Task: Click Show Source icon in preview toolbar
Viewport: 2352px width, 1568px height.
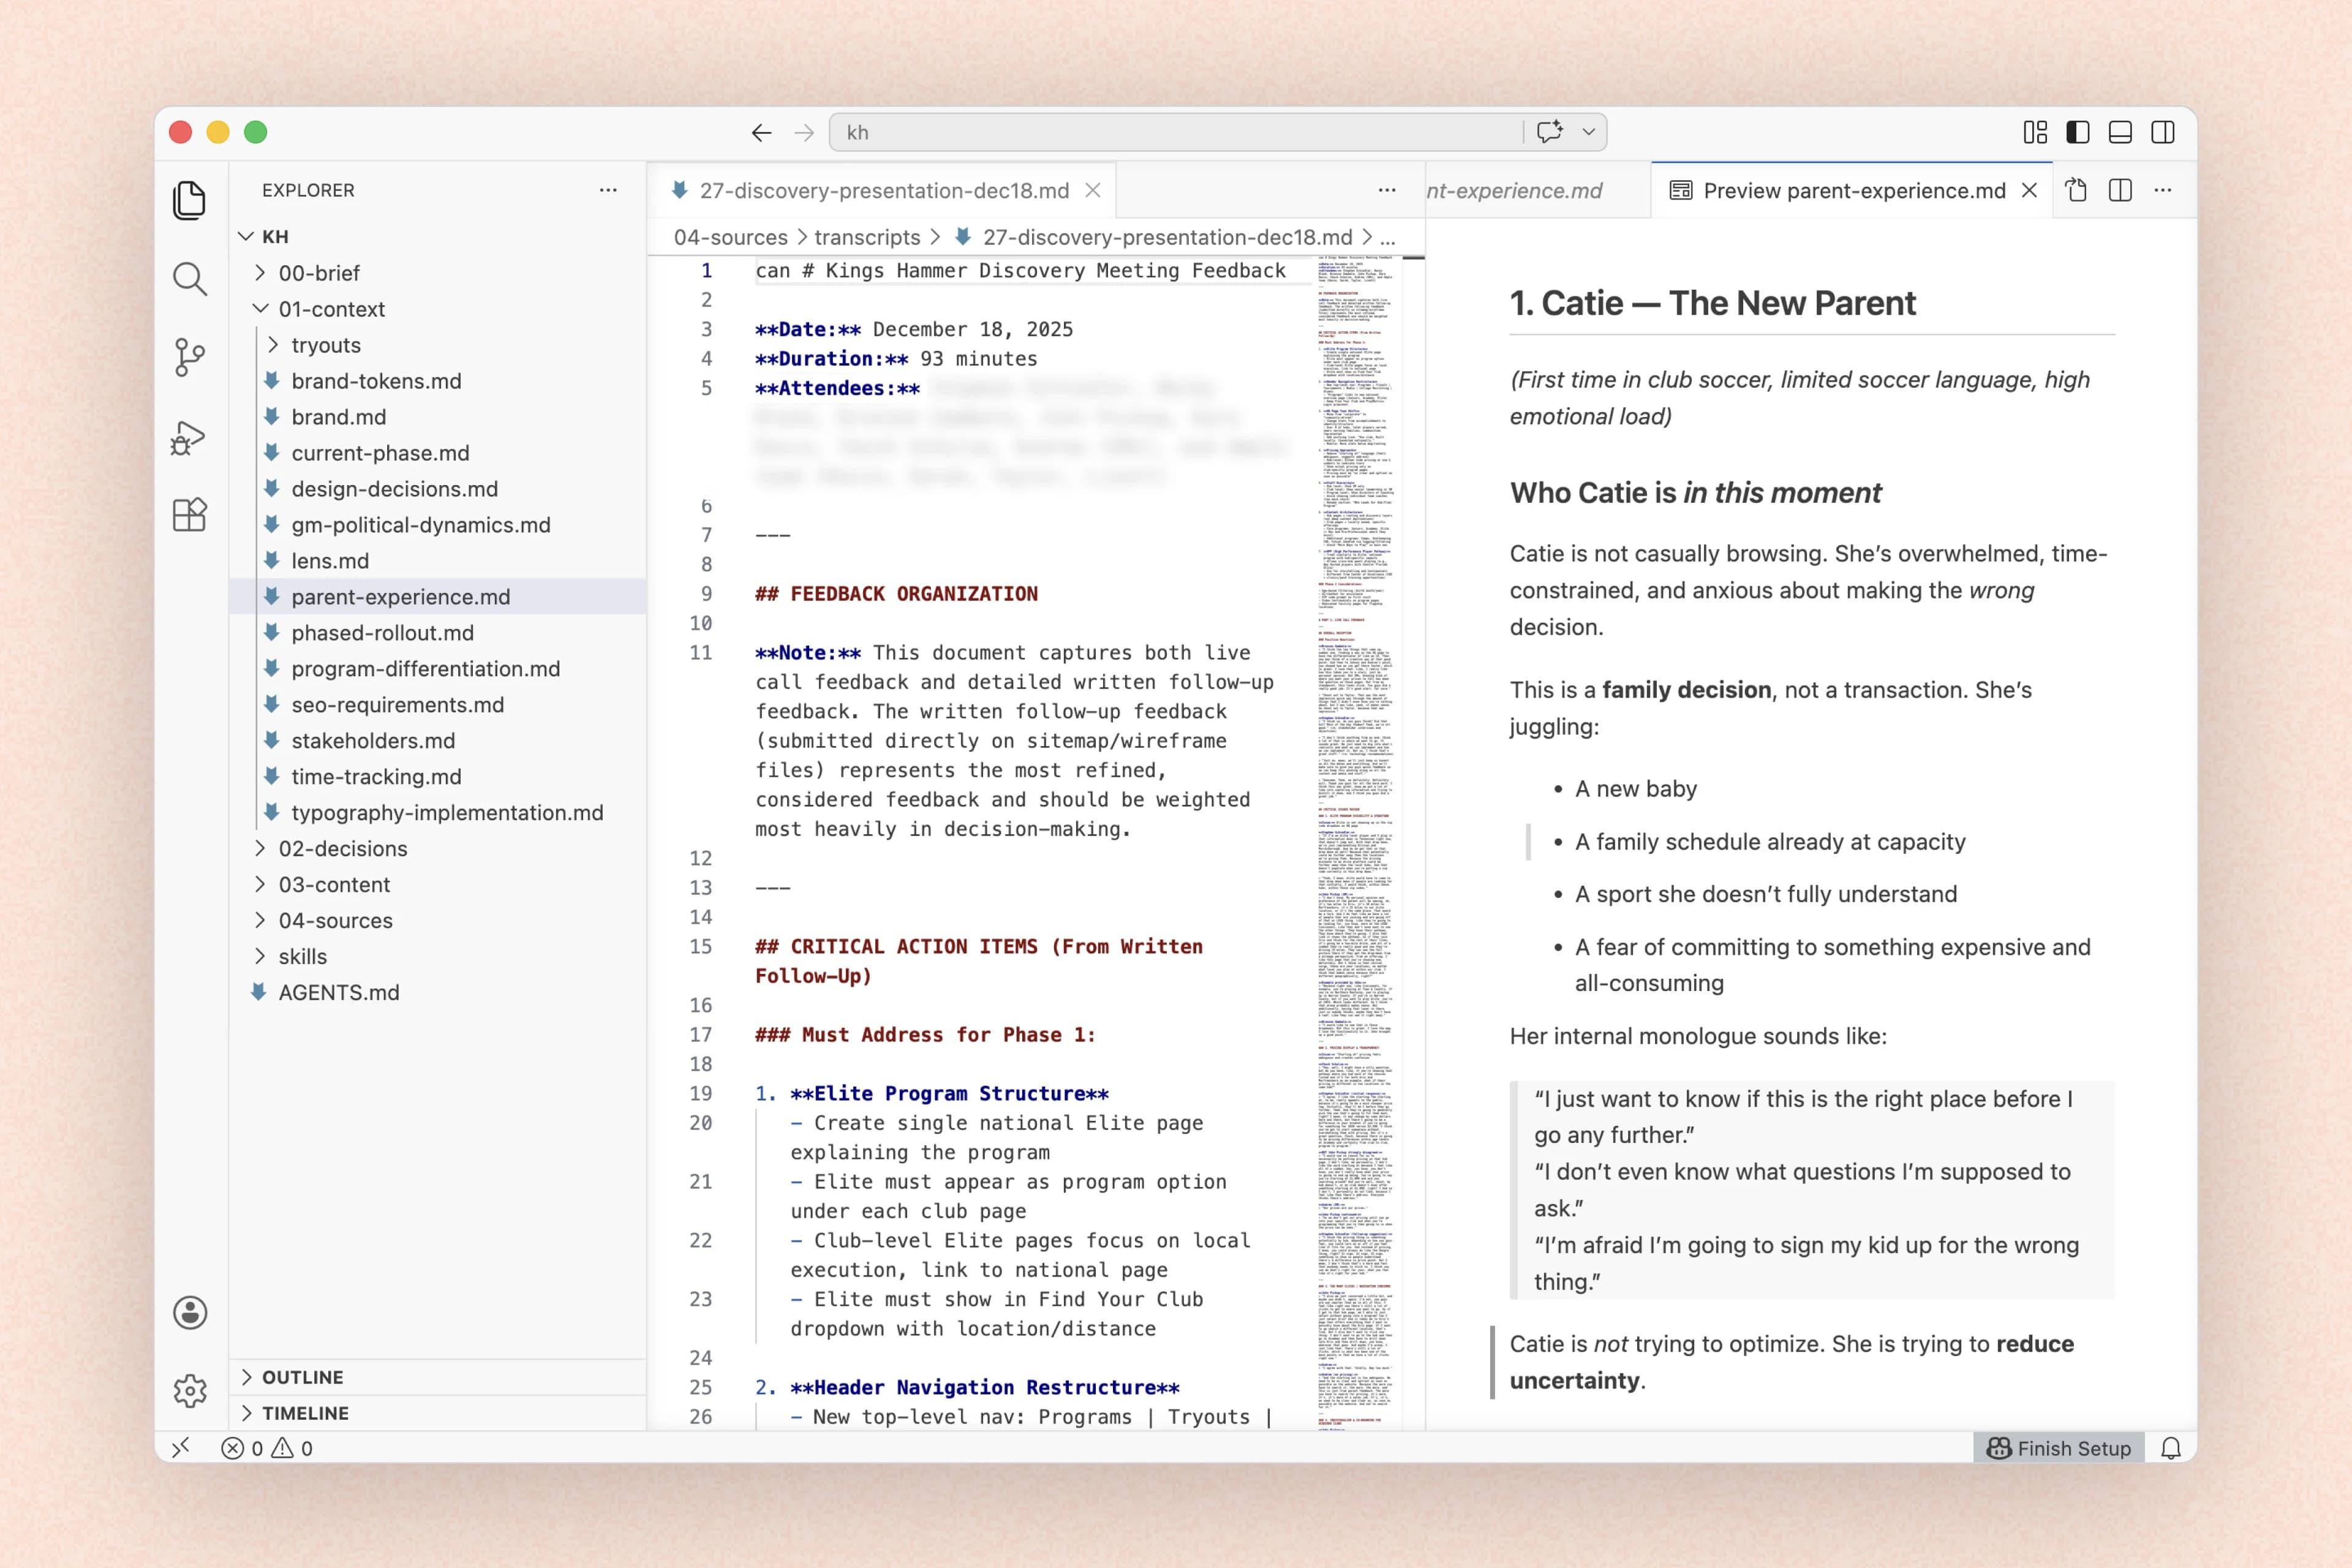Action: (x=2077, y=190)
